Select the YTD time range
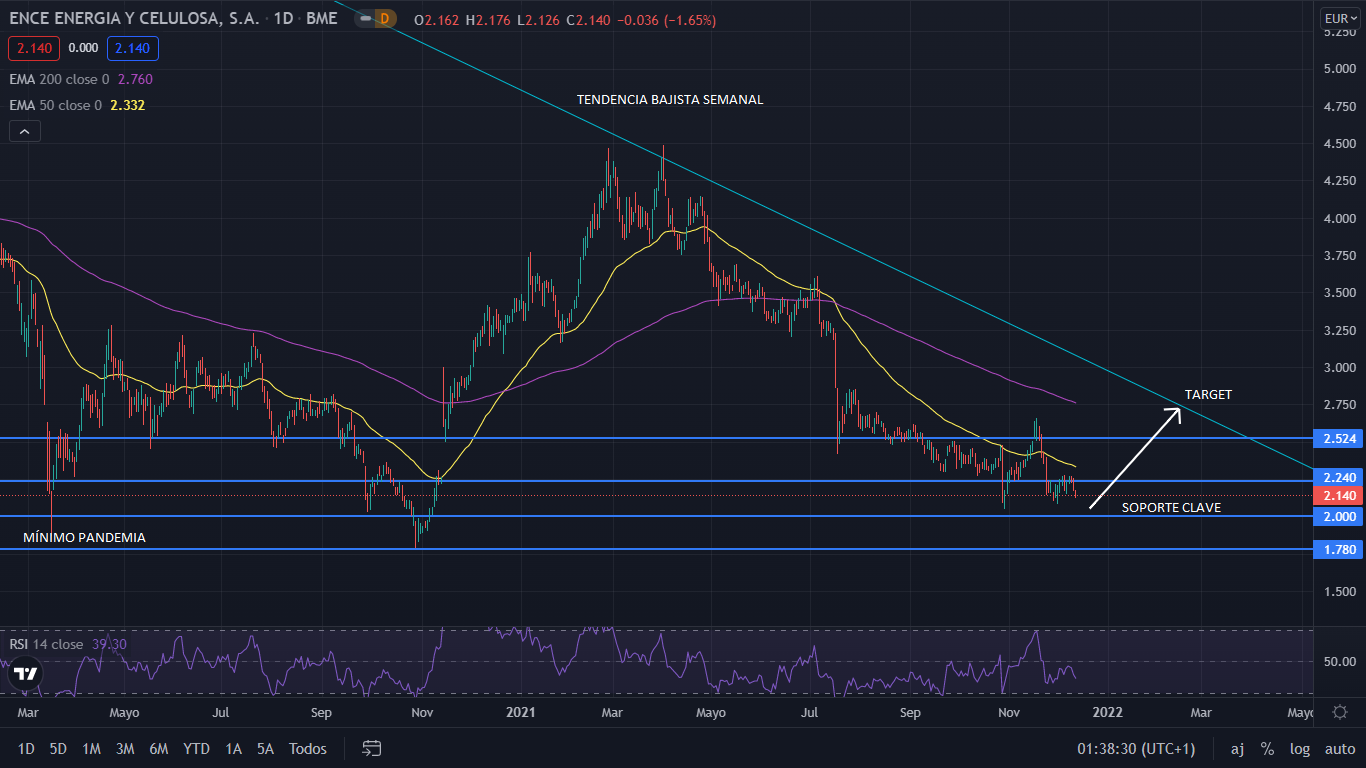Image resolution: width=1366 pixels, height=768 pixels. click(197, 748)
